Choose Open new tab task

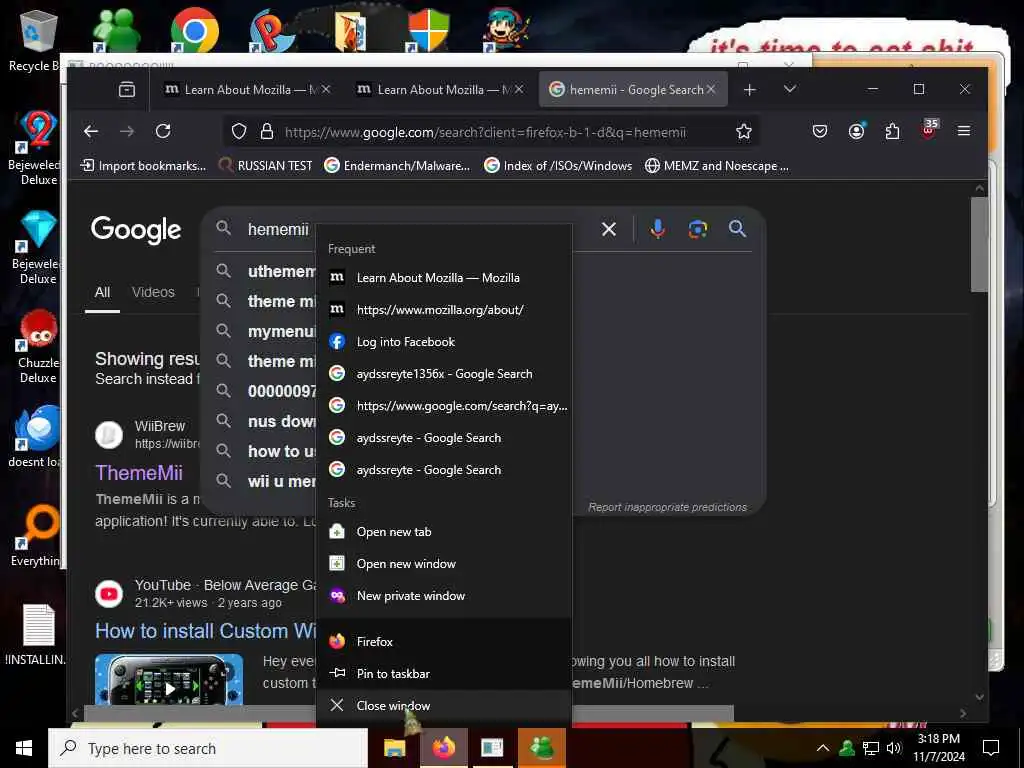tap(444, 532)
